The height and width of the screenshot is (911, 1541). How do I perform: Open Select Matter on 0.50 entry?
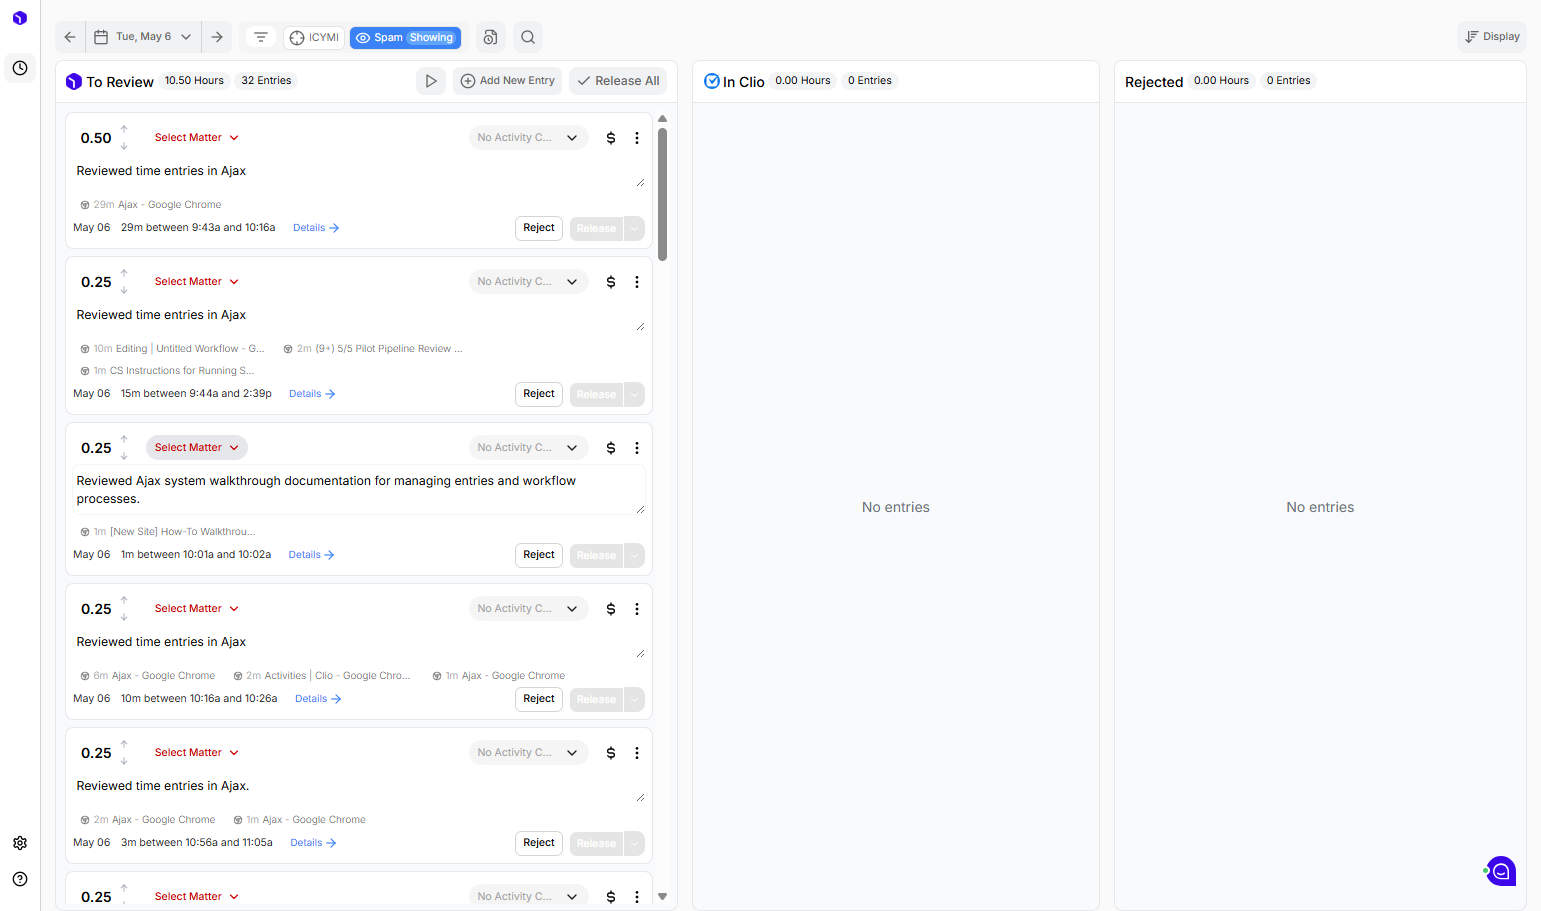[x=197, y=138]
